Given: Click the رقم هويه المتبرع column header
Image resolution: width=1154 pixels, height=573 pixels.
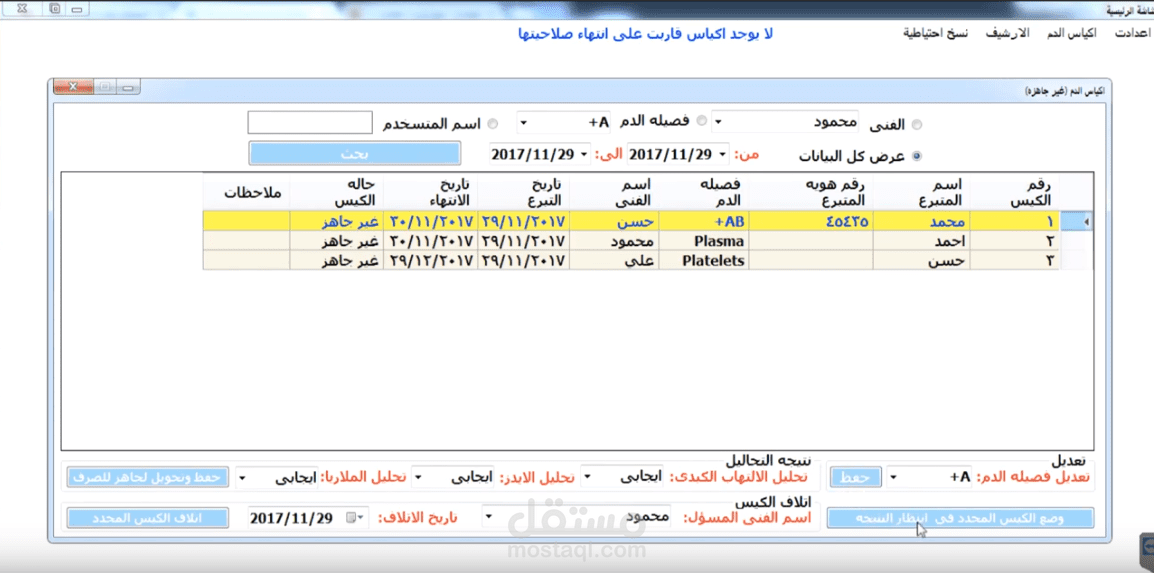Looking at the screenshot, I should click(x=811, y=191).
